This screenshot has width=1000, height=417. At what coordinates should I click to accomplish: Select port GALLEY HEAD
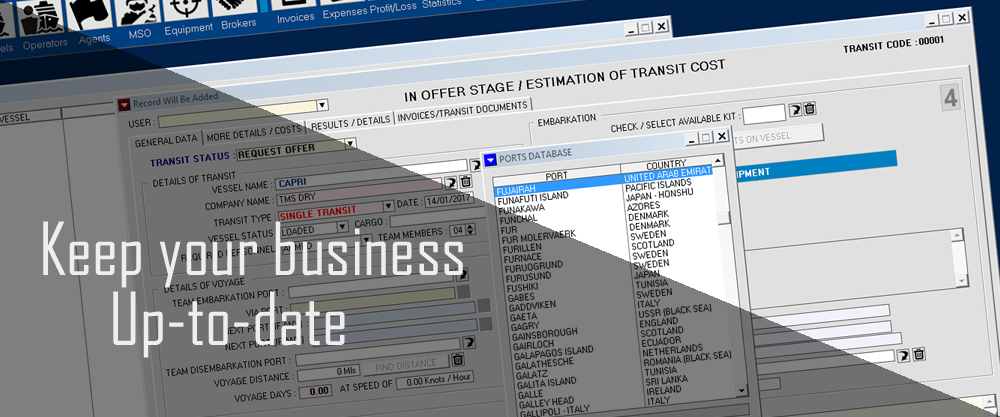[546, 402]
